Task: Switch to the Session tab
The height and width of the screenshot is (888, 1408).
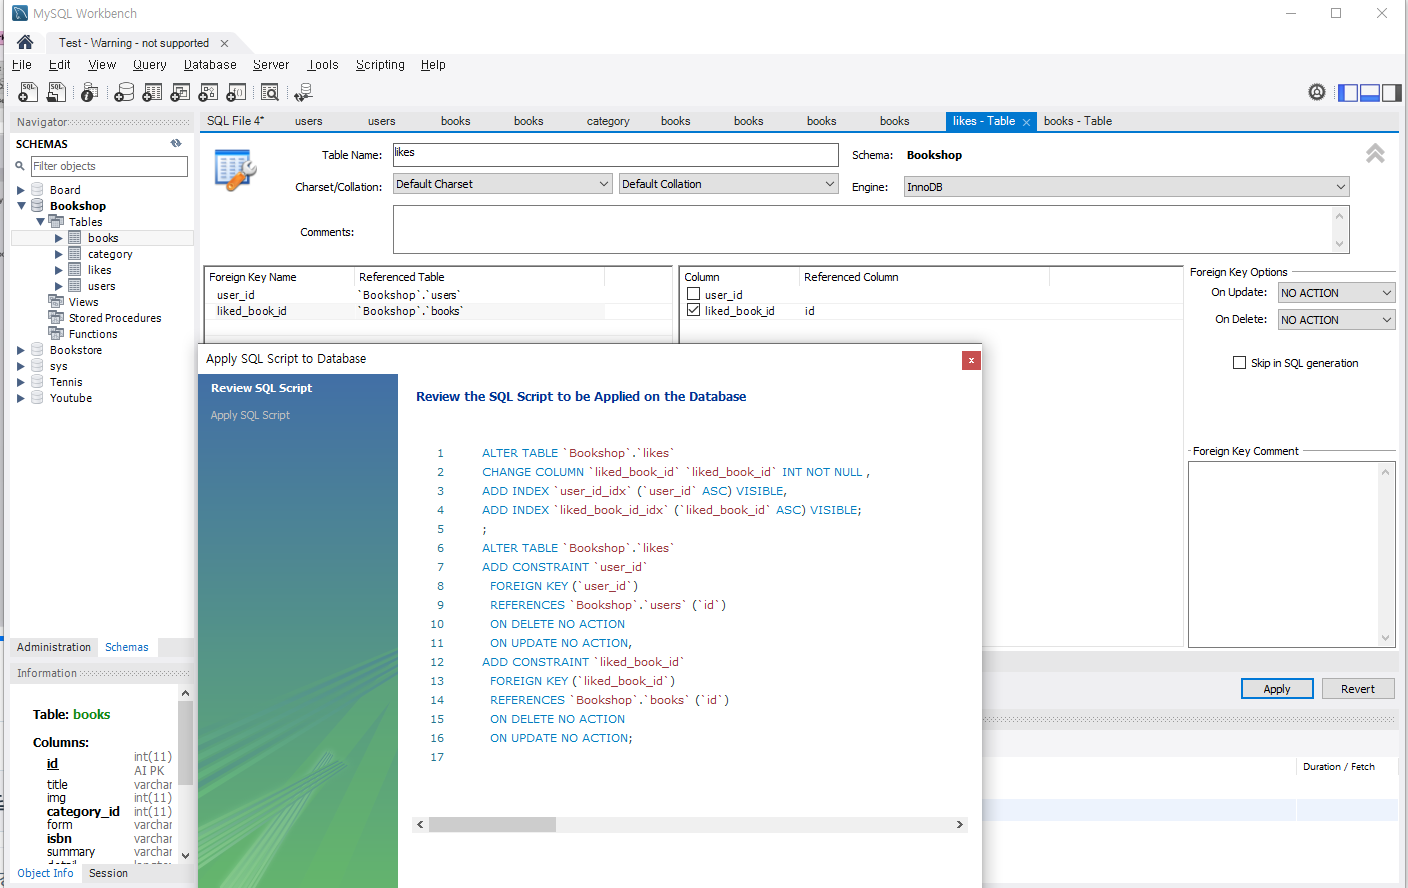Action: pos(108,873)
